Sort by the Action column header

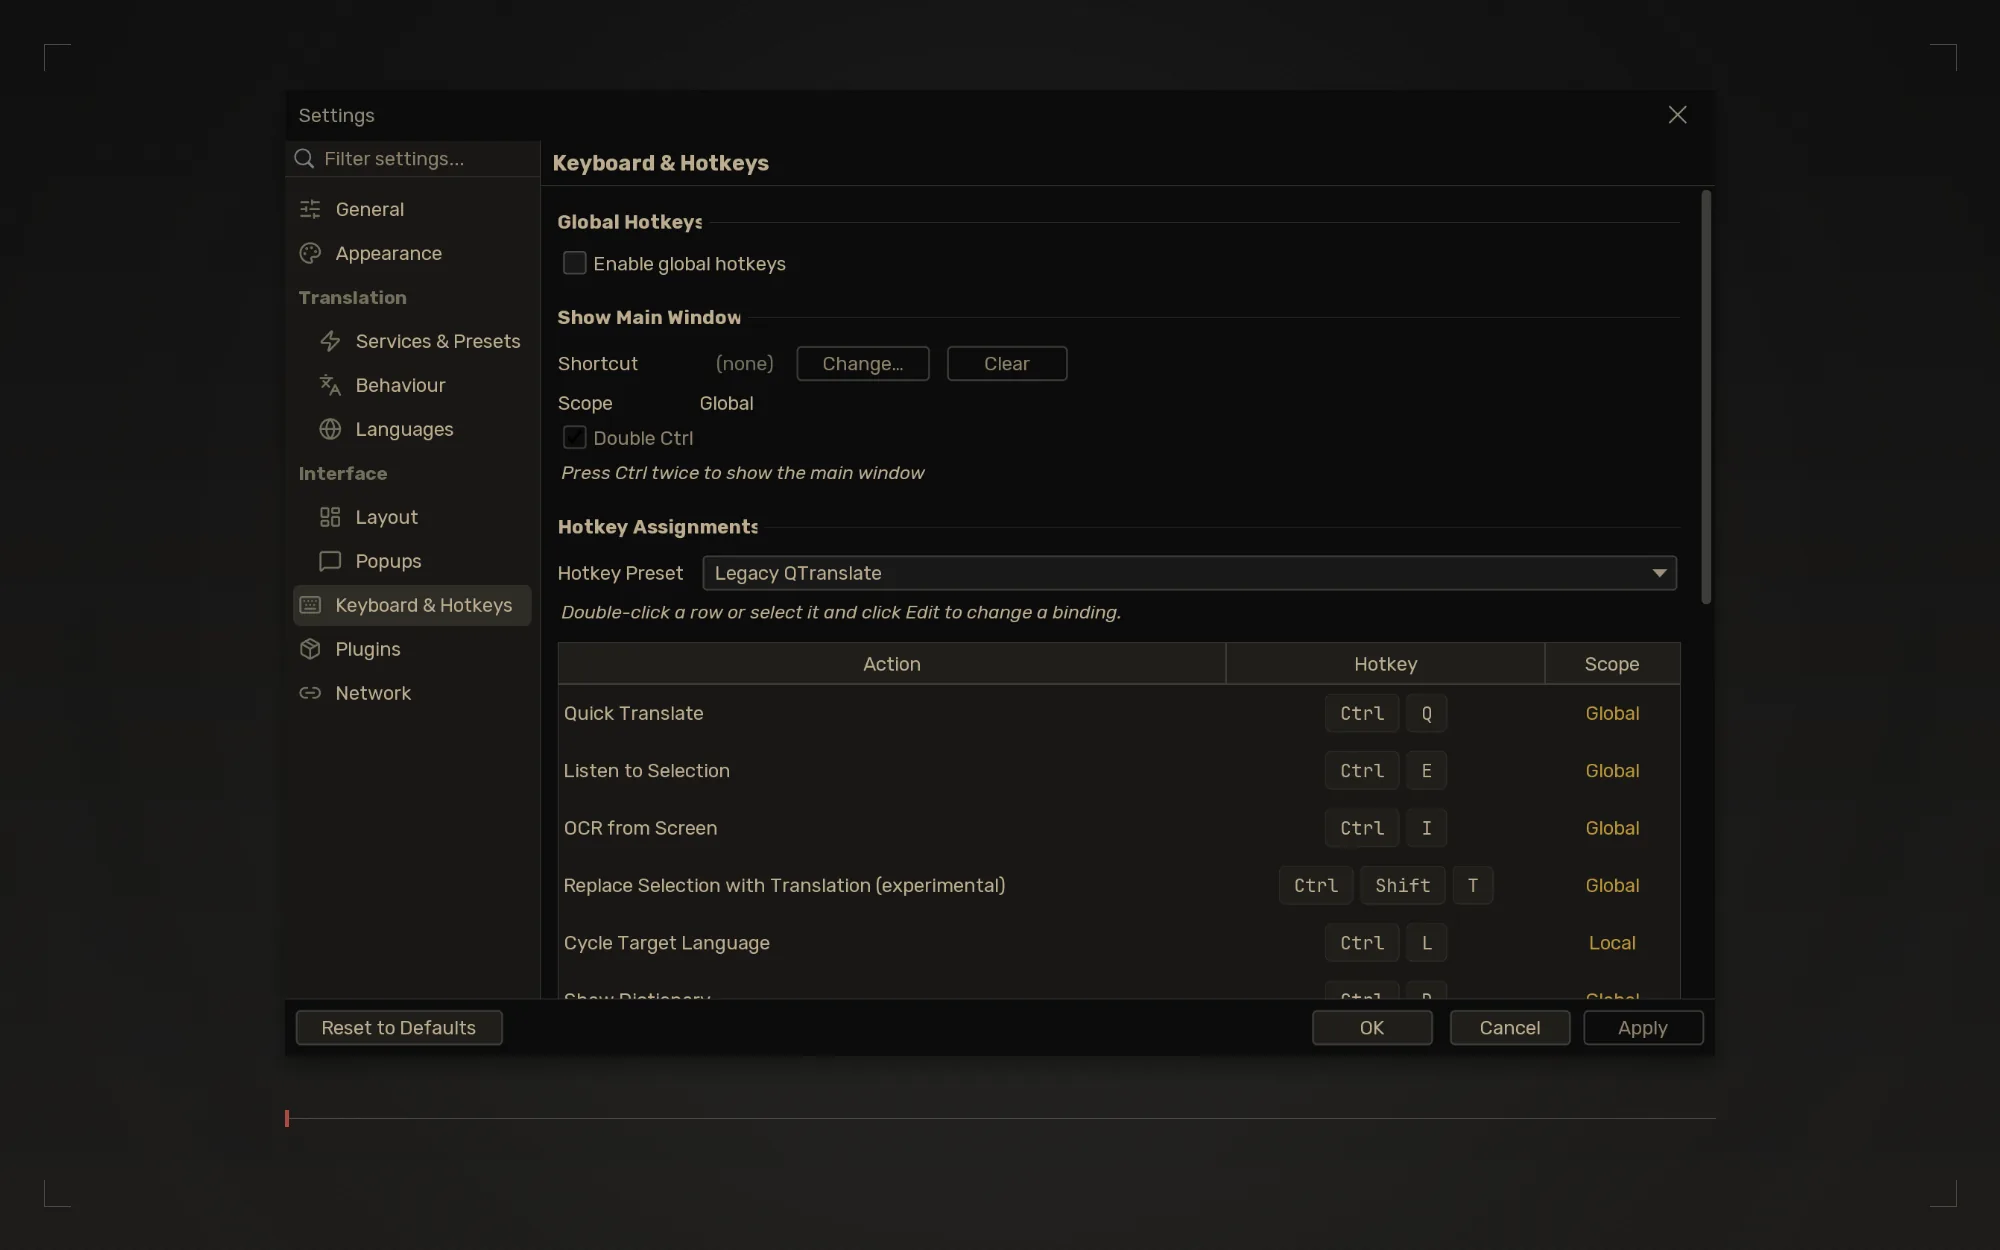coord(892,664)
